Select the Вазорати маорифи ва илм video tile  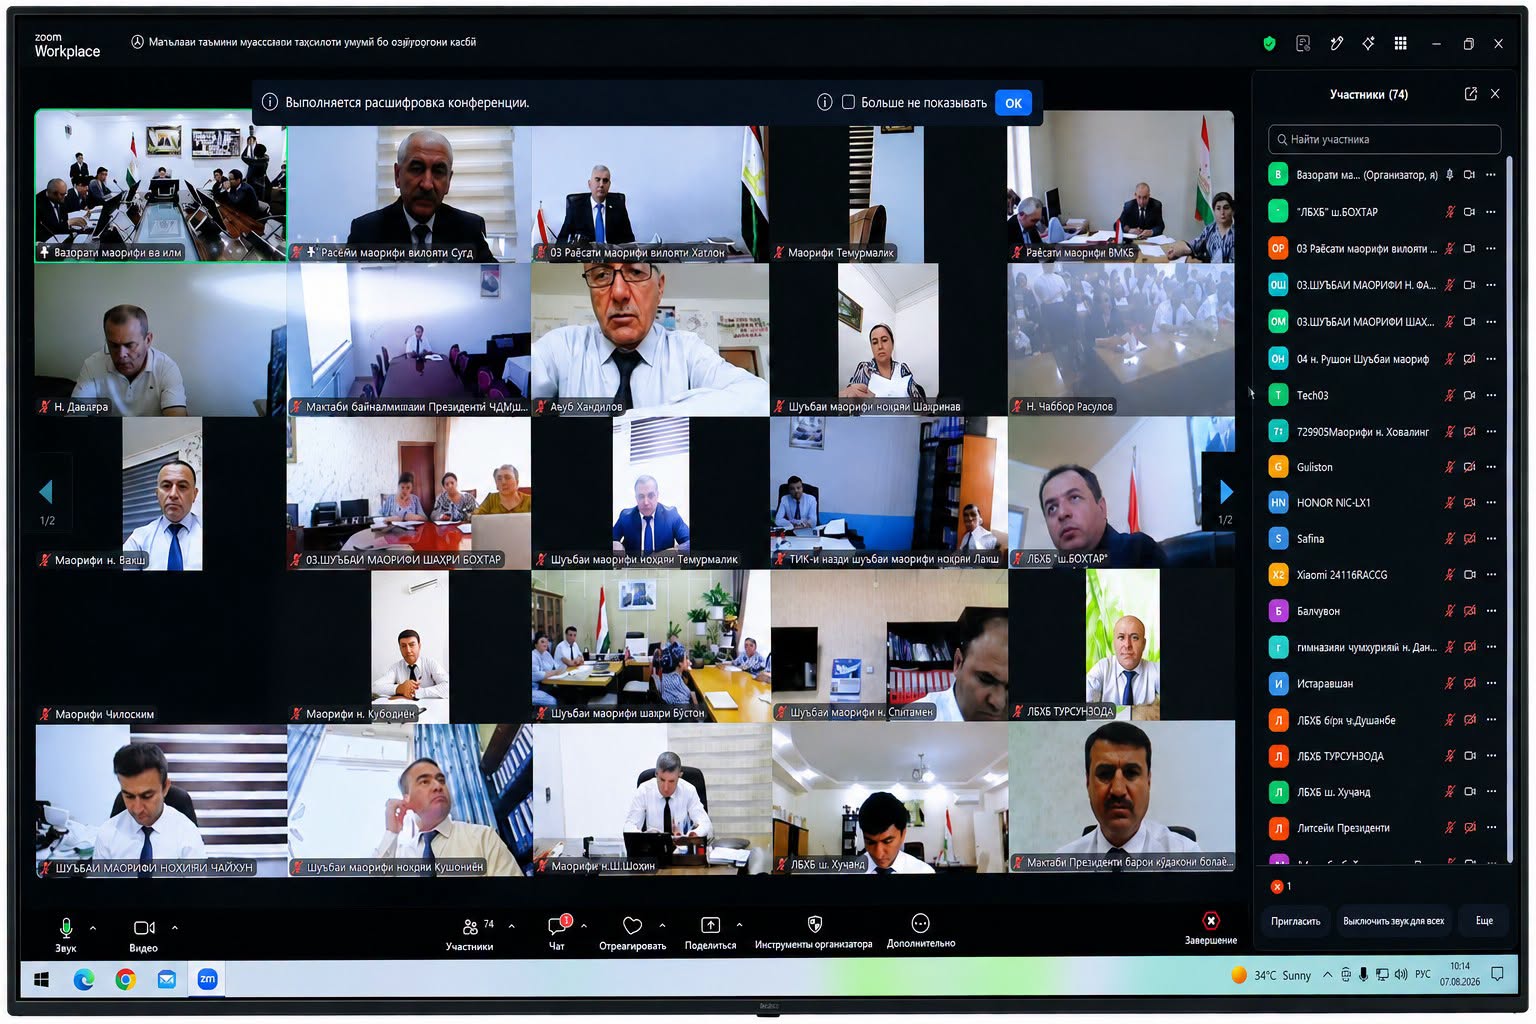click(161, 186)
